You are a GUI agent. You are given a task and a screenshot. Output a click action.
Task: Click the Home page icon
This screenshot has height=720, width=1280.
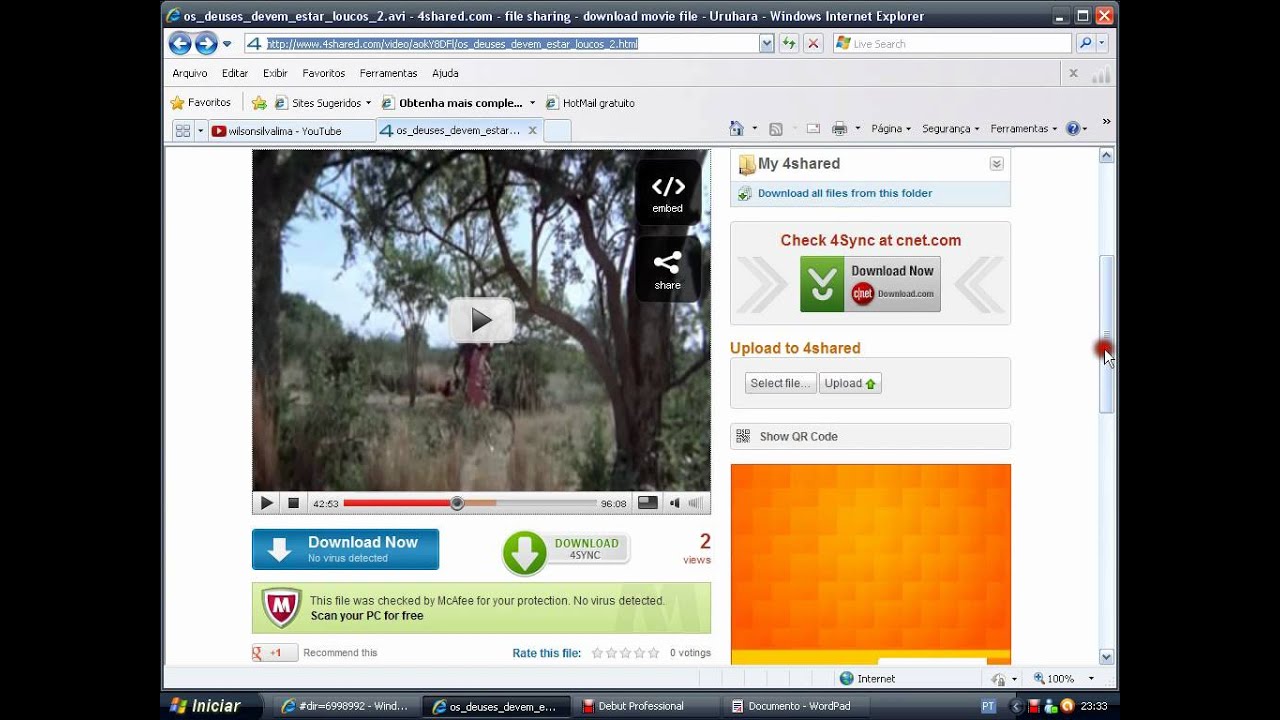click(737, 129)
